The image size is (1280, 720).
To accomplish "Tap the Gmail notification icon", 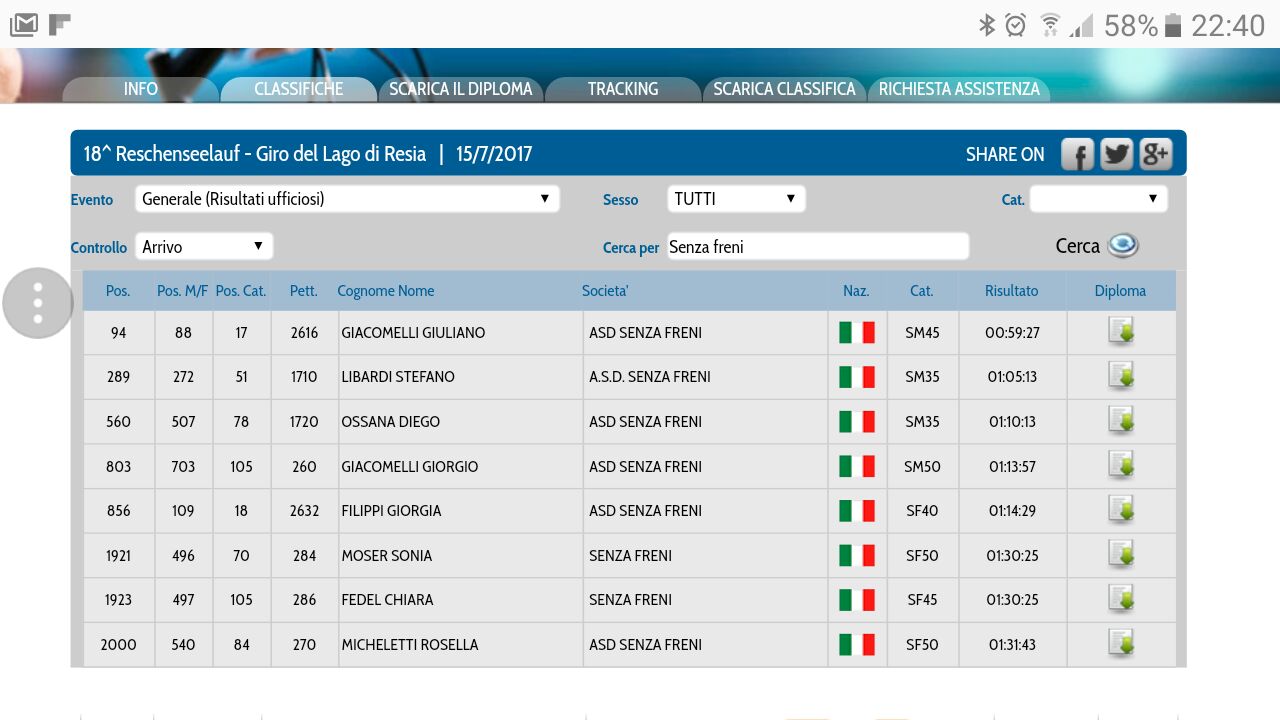I will point(24,25).
